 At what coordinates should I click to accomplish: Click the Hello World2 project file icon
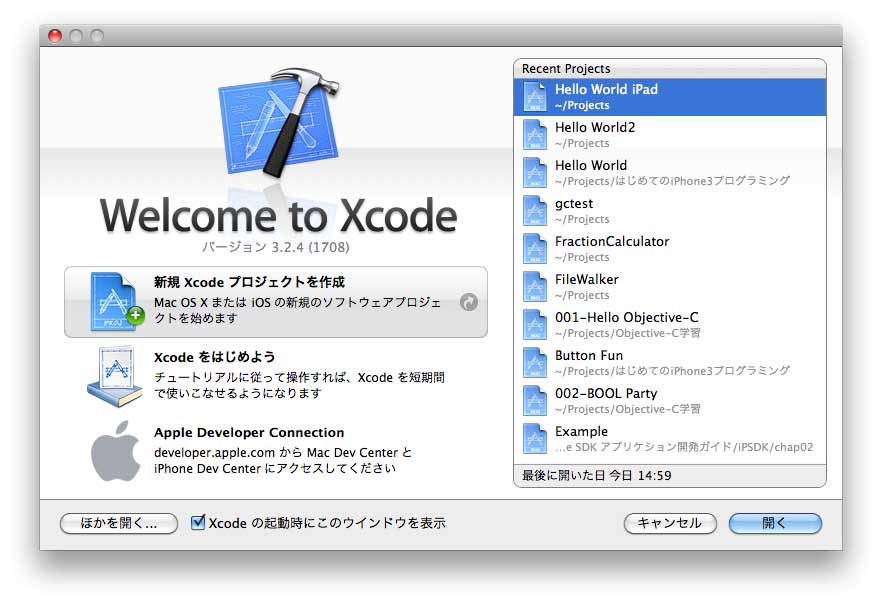pyautogui.click(x=535, y=135)
